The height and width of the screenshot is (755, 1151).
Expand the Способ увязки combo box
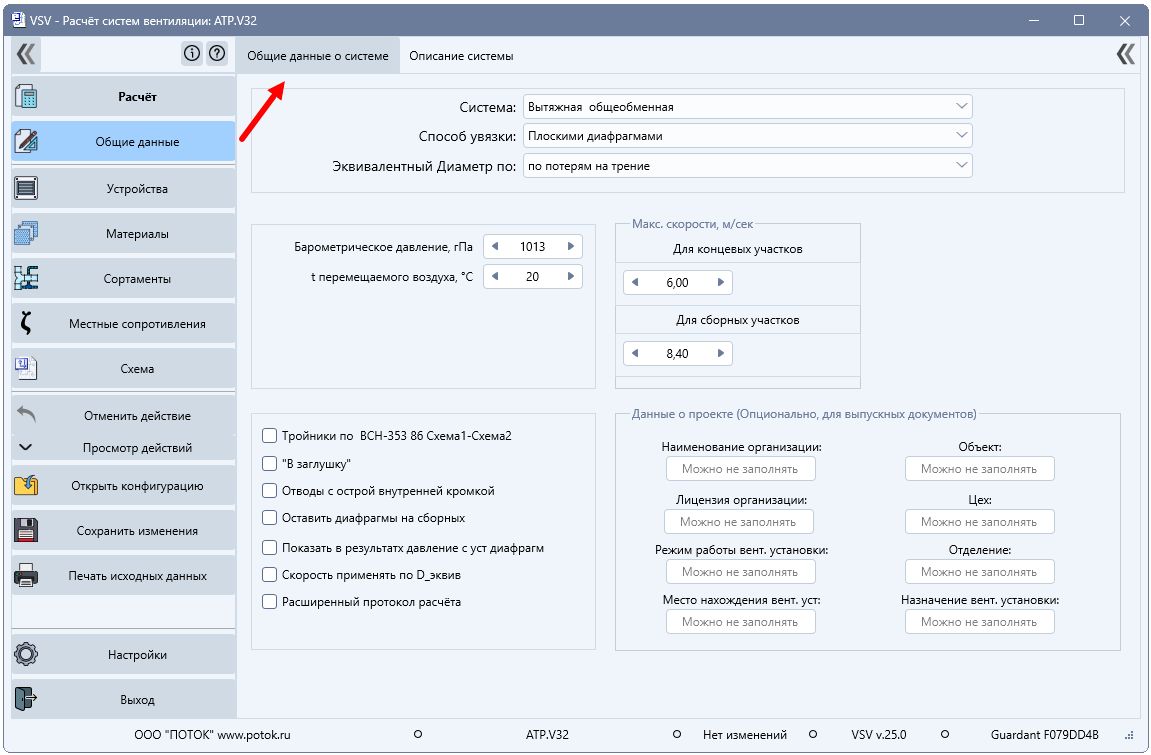click(x=747, y=136)
